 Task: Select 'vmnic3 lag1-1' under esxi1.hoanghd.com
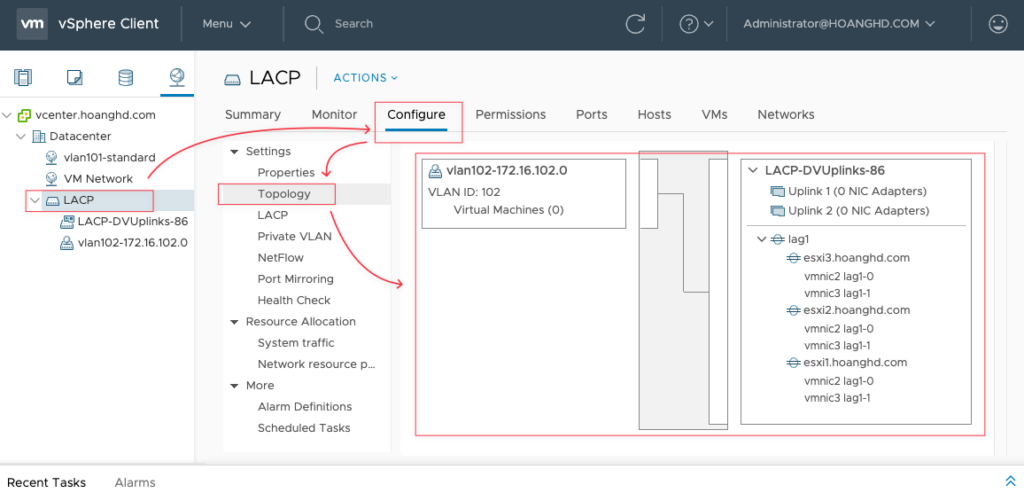click(x=837, y=398)
